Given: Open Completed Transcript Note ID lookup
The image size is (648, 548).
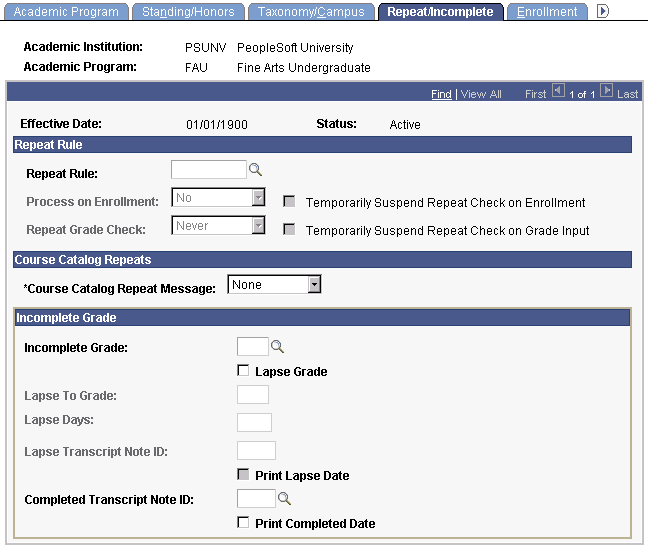Looking at the screenshot, I should [x=284, y=498].
